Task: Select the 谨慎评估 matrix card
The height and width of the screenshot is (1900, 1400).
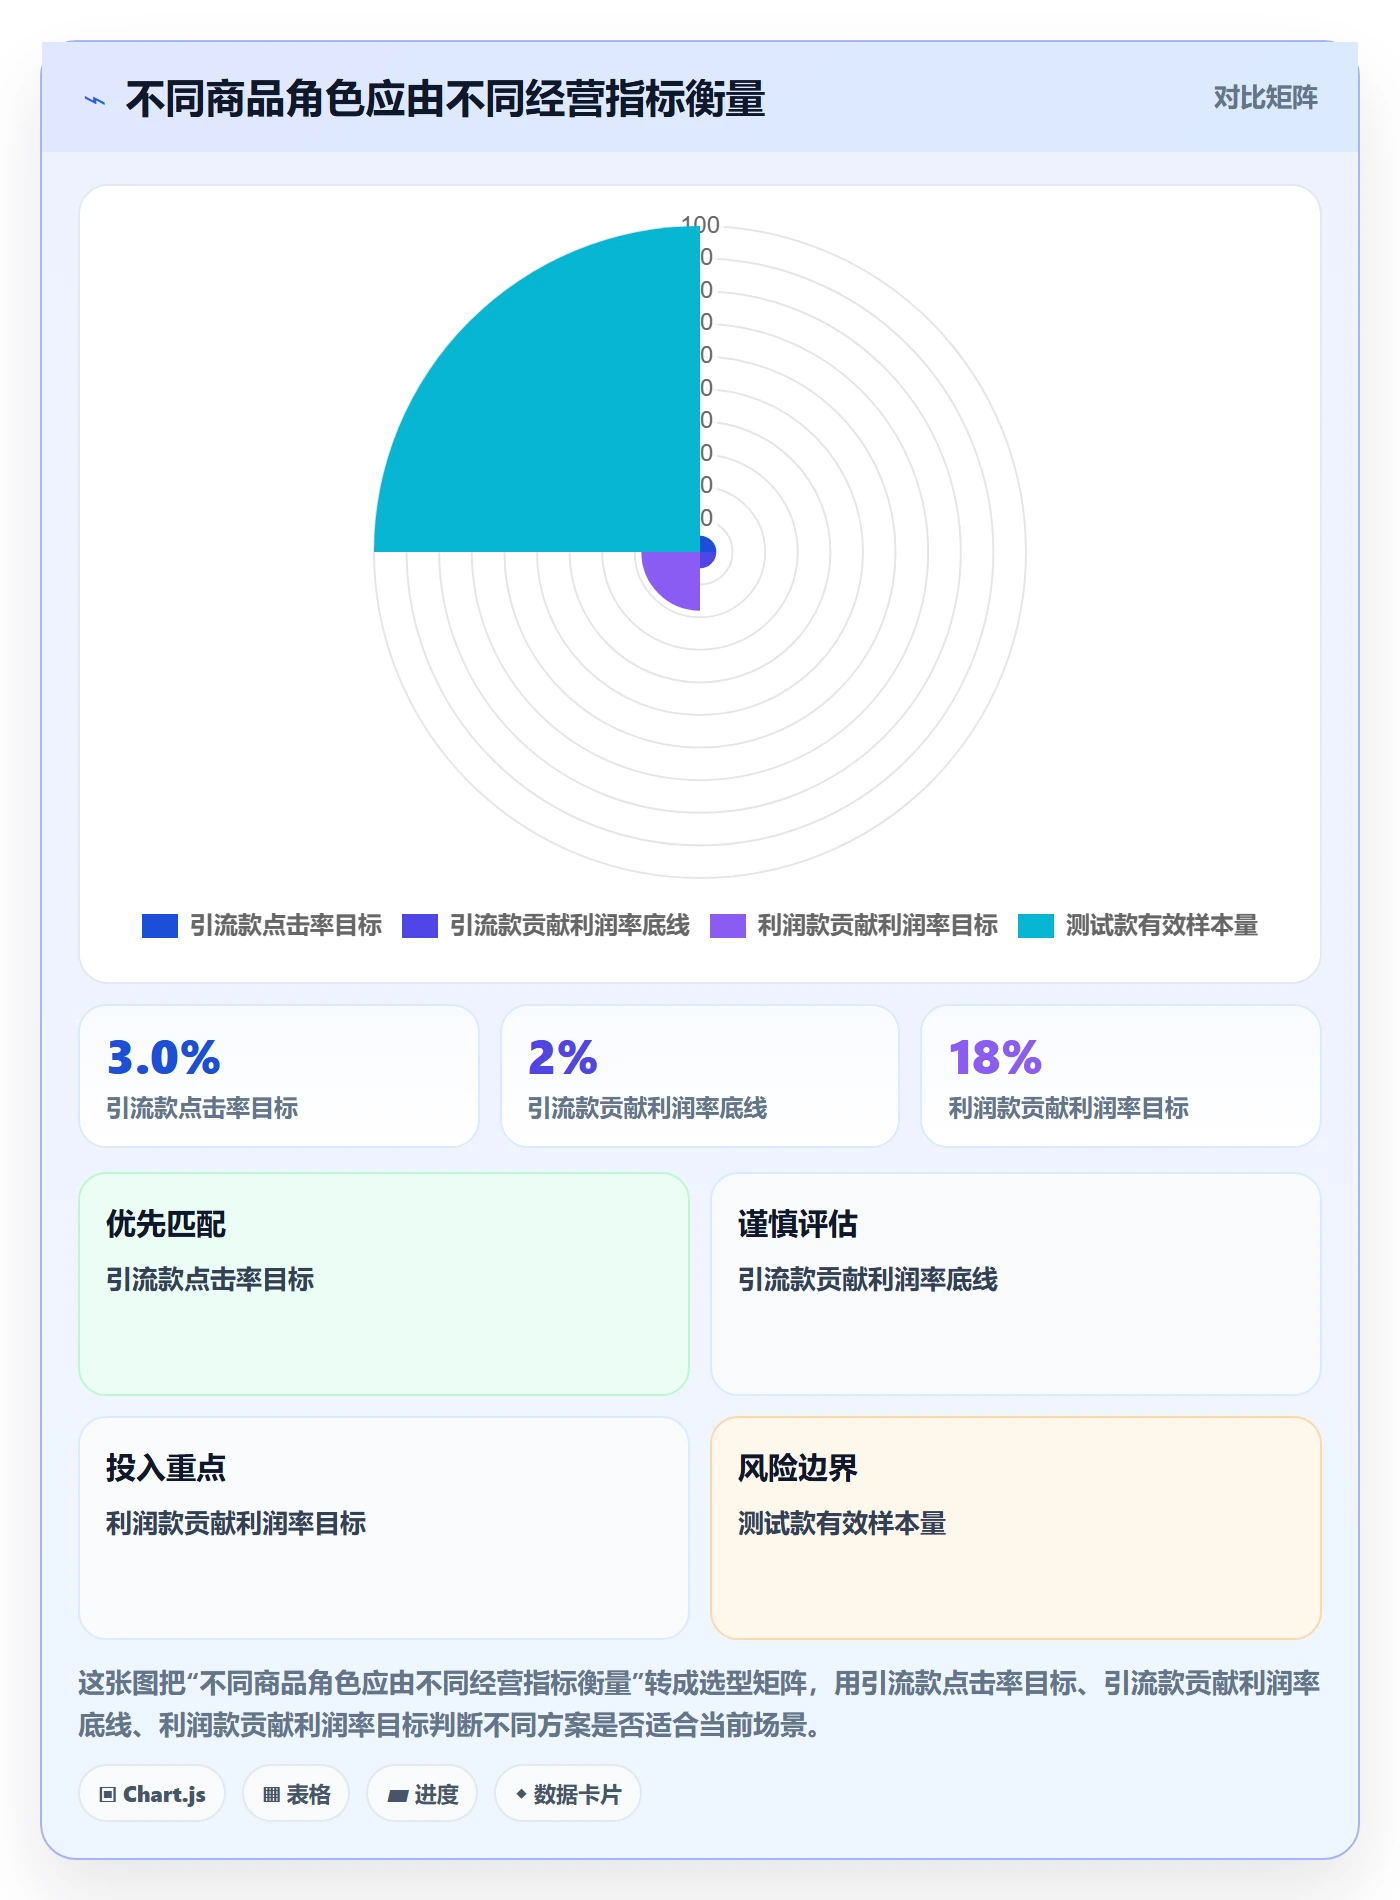Action: (1016, 1284)
